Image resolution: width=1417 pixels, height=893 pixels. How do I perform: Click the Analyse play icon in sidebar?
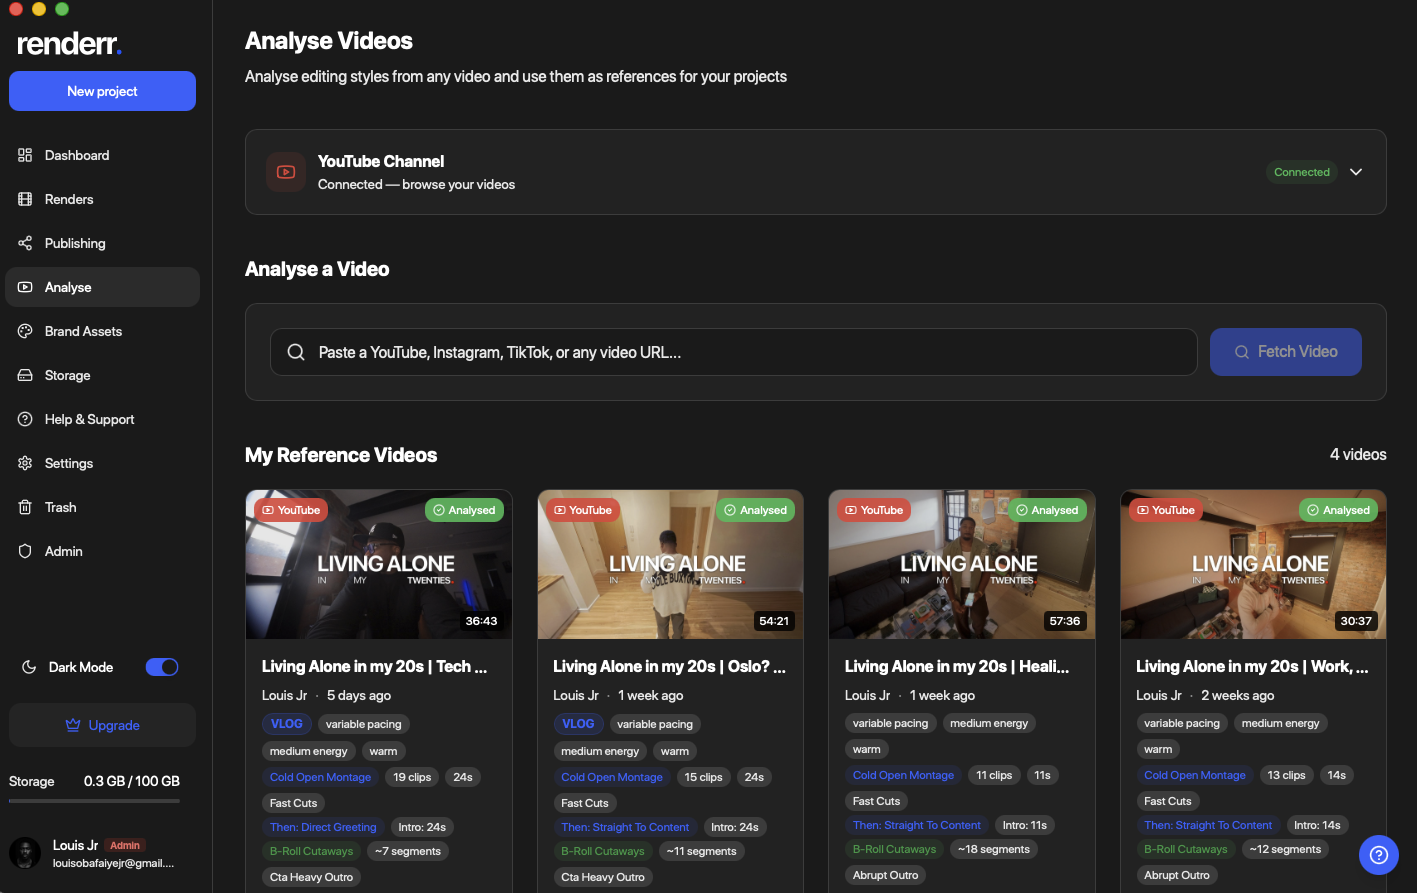25,287
